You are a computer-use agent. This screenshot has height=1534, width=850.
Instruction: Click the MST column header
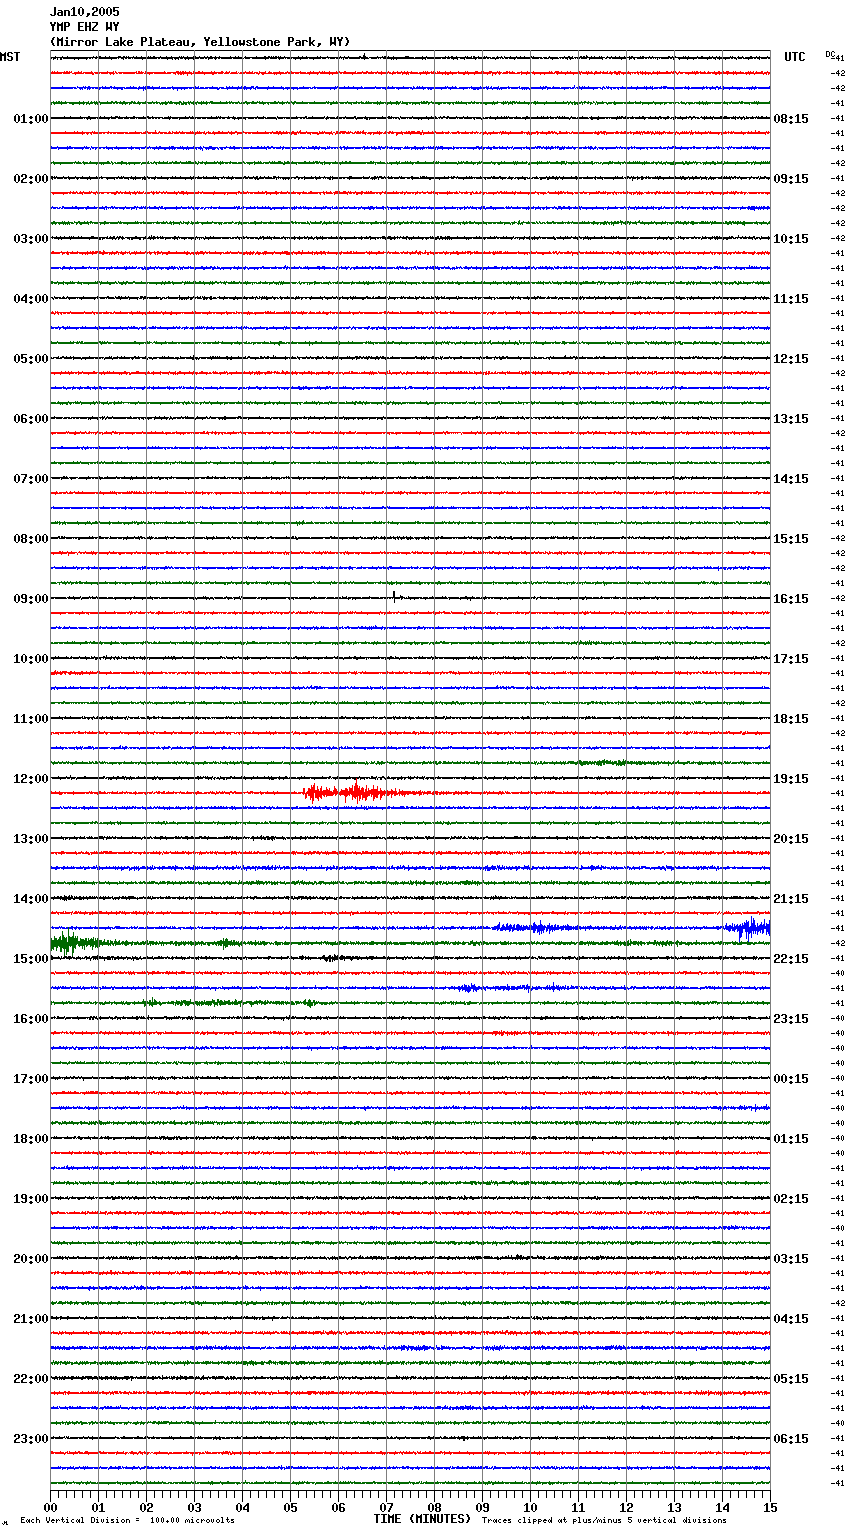tap(10, 57)
